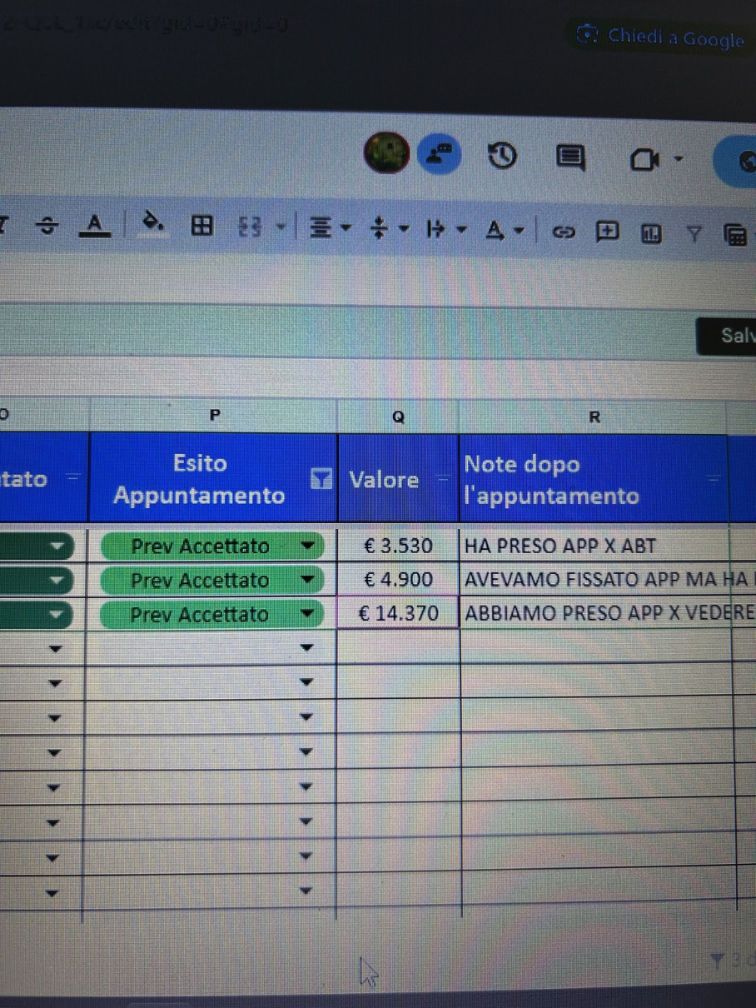The width and height of the screenshot is (756, 1008).
Task: Start a Meet call with the camera icon
Action: click(644, 159)
